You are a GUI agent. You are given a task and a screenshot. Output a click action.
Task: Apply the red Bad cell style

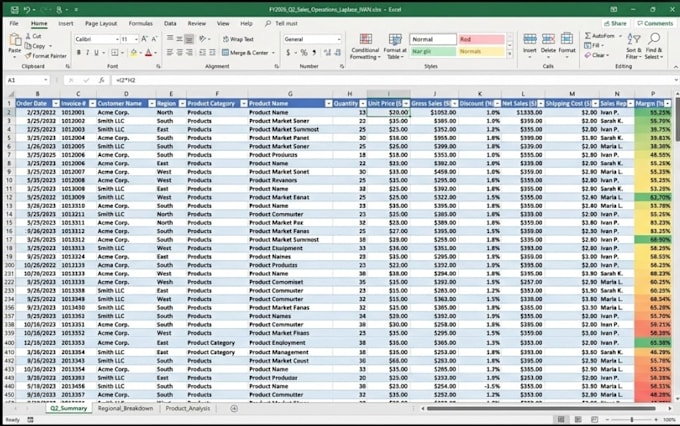point(481,39)
